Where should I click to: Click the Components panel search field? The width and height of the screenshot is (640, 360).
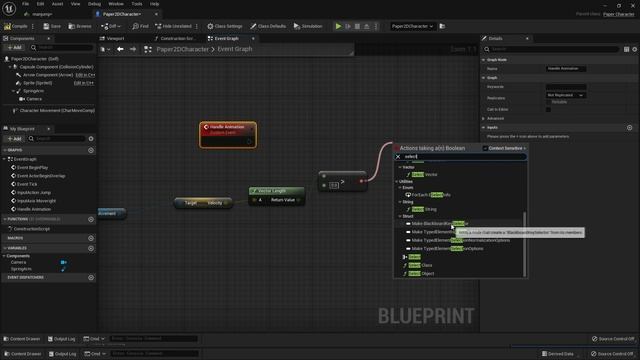tap(61, 47)
